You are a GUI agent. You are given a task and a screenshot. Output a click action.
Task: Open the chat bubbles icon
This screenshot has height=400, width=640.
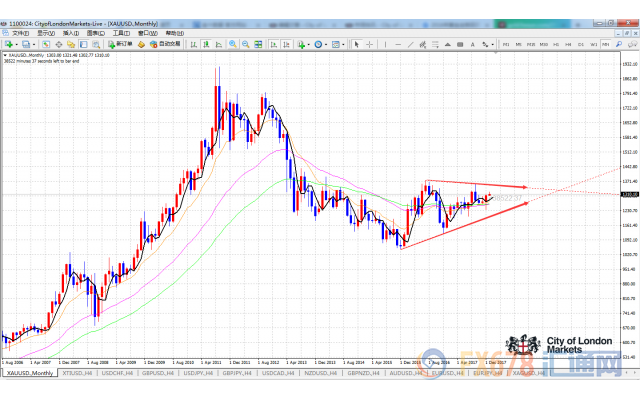[633, 44]
